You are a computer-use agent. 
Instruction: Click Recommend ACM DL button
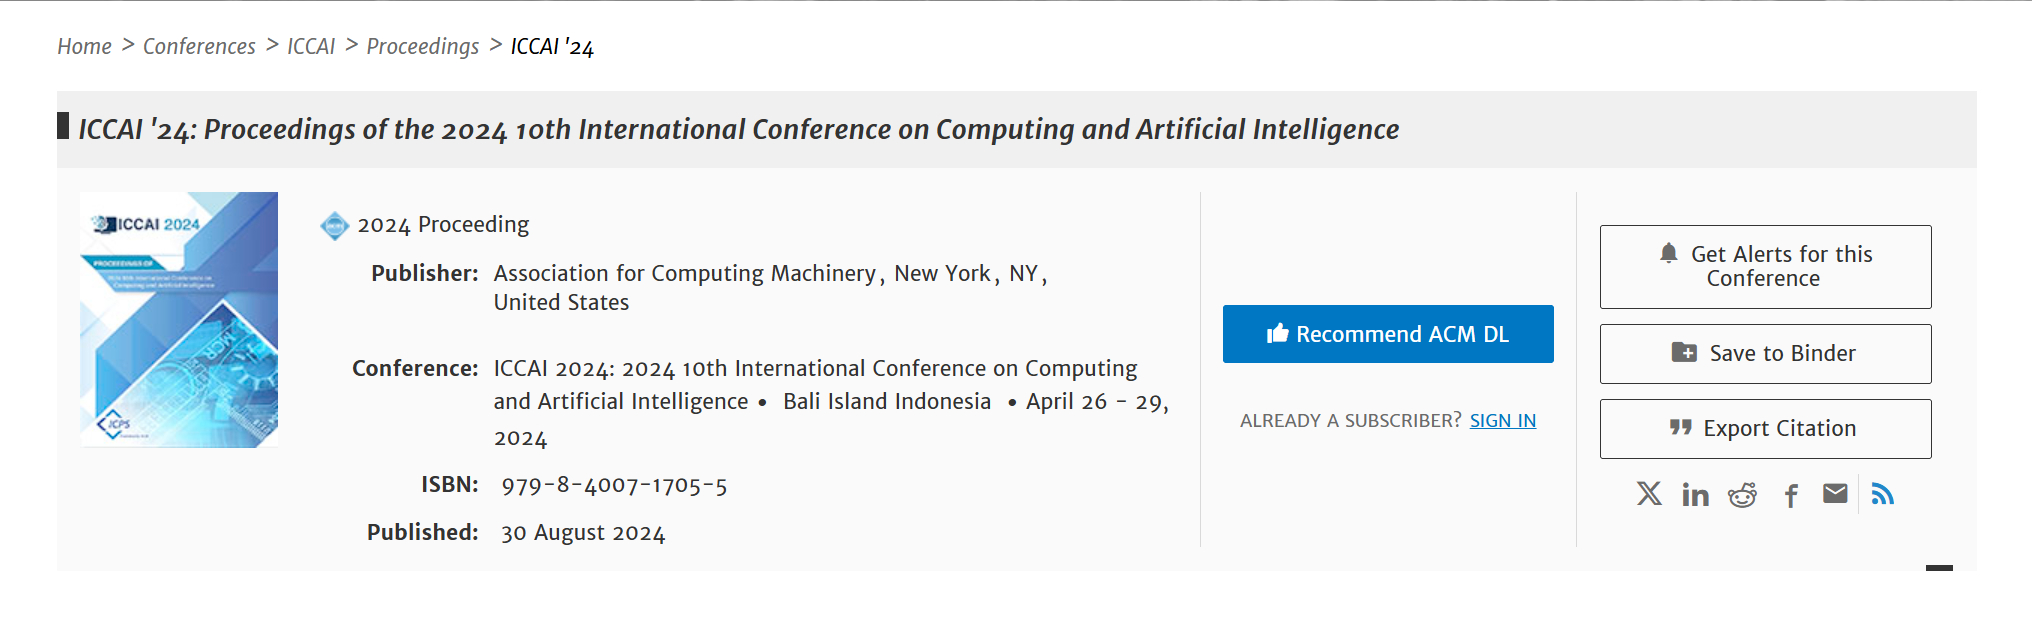click(x=1388, y=334)
